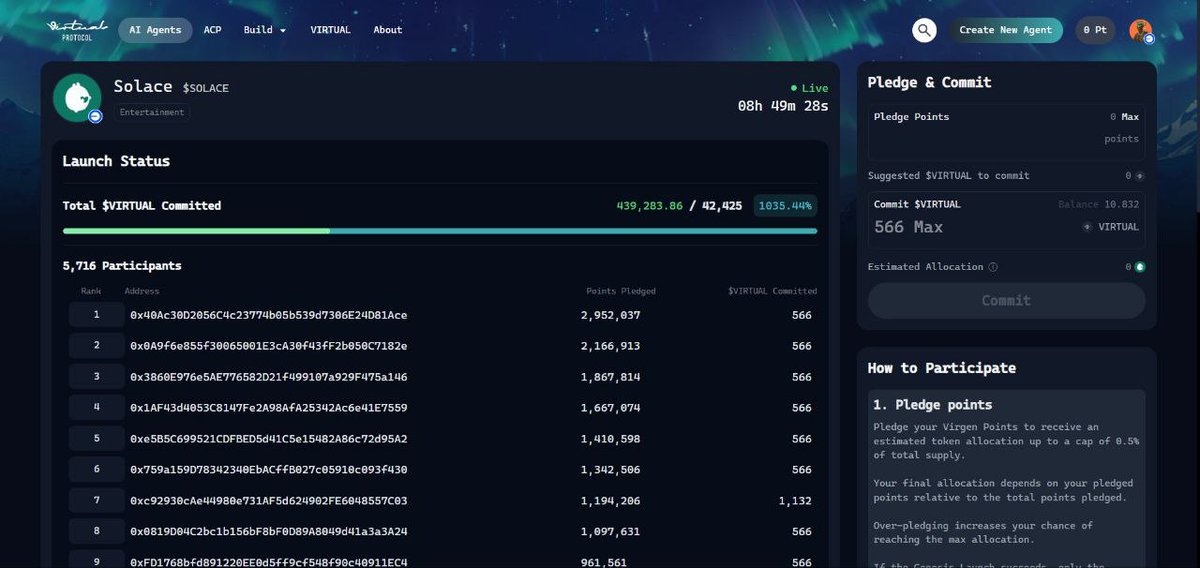Image resolution: width=1200 pixels, height=568 pixels.
Task: Click address starting 0x759a159D78342340
Action: [269, 470]
